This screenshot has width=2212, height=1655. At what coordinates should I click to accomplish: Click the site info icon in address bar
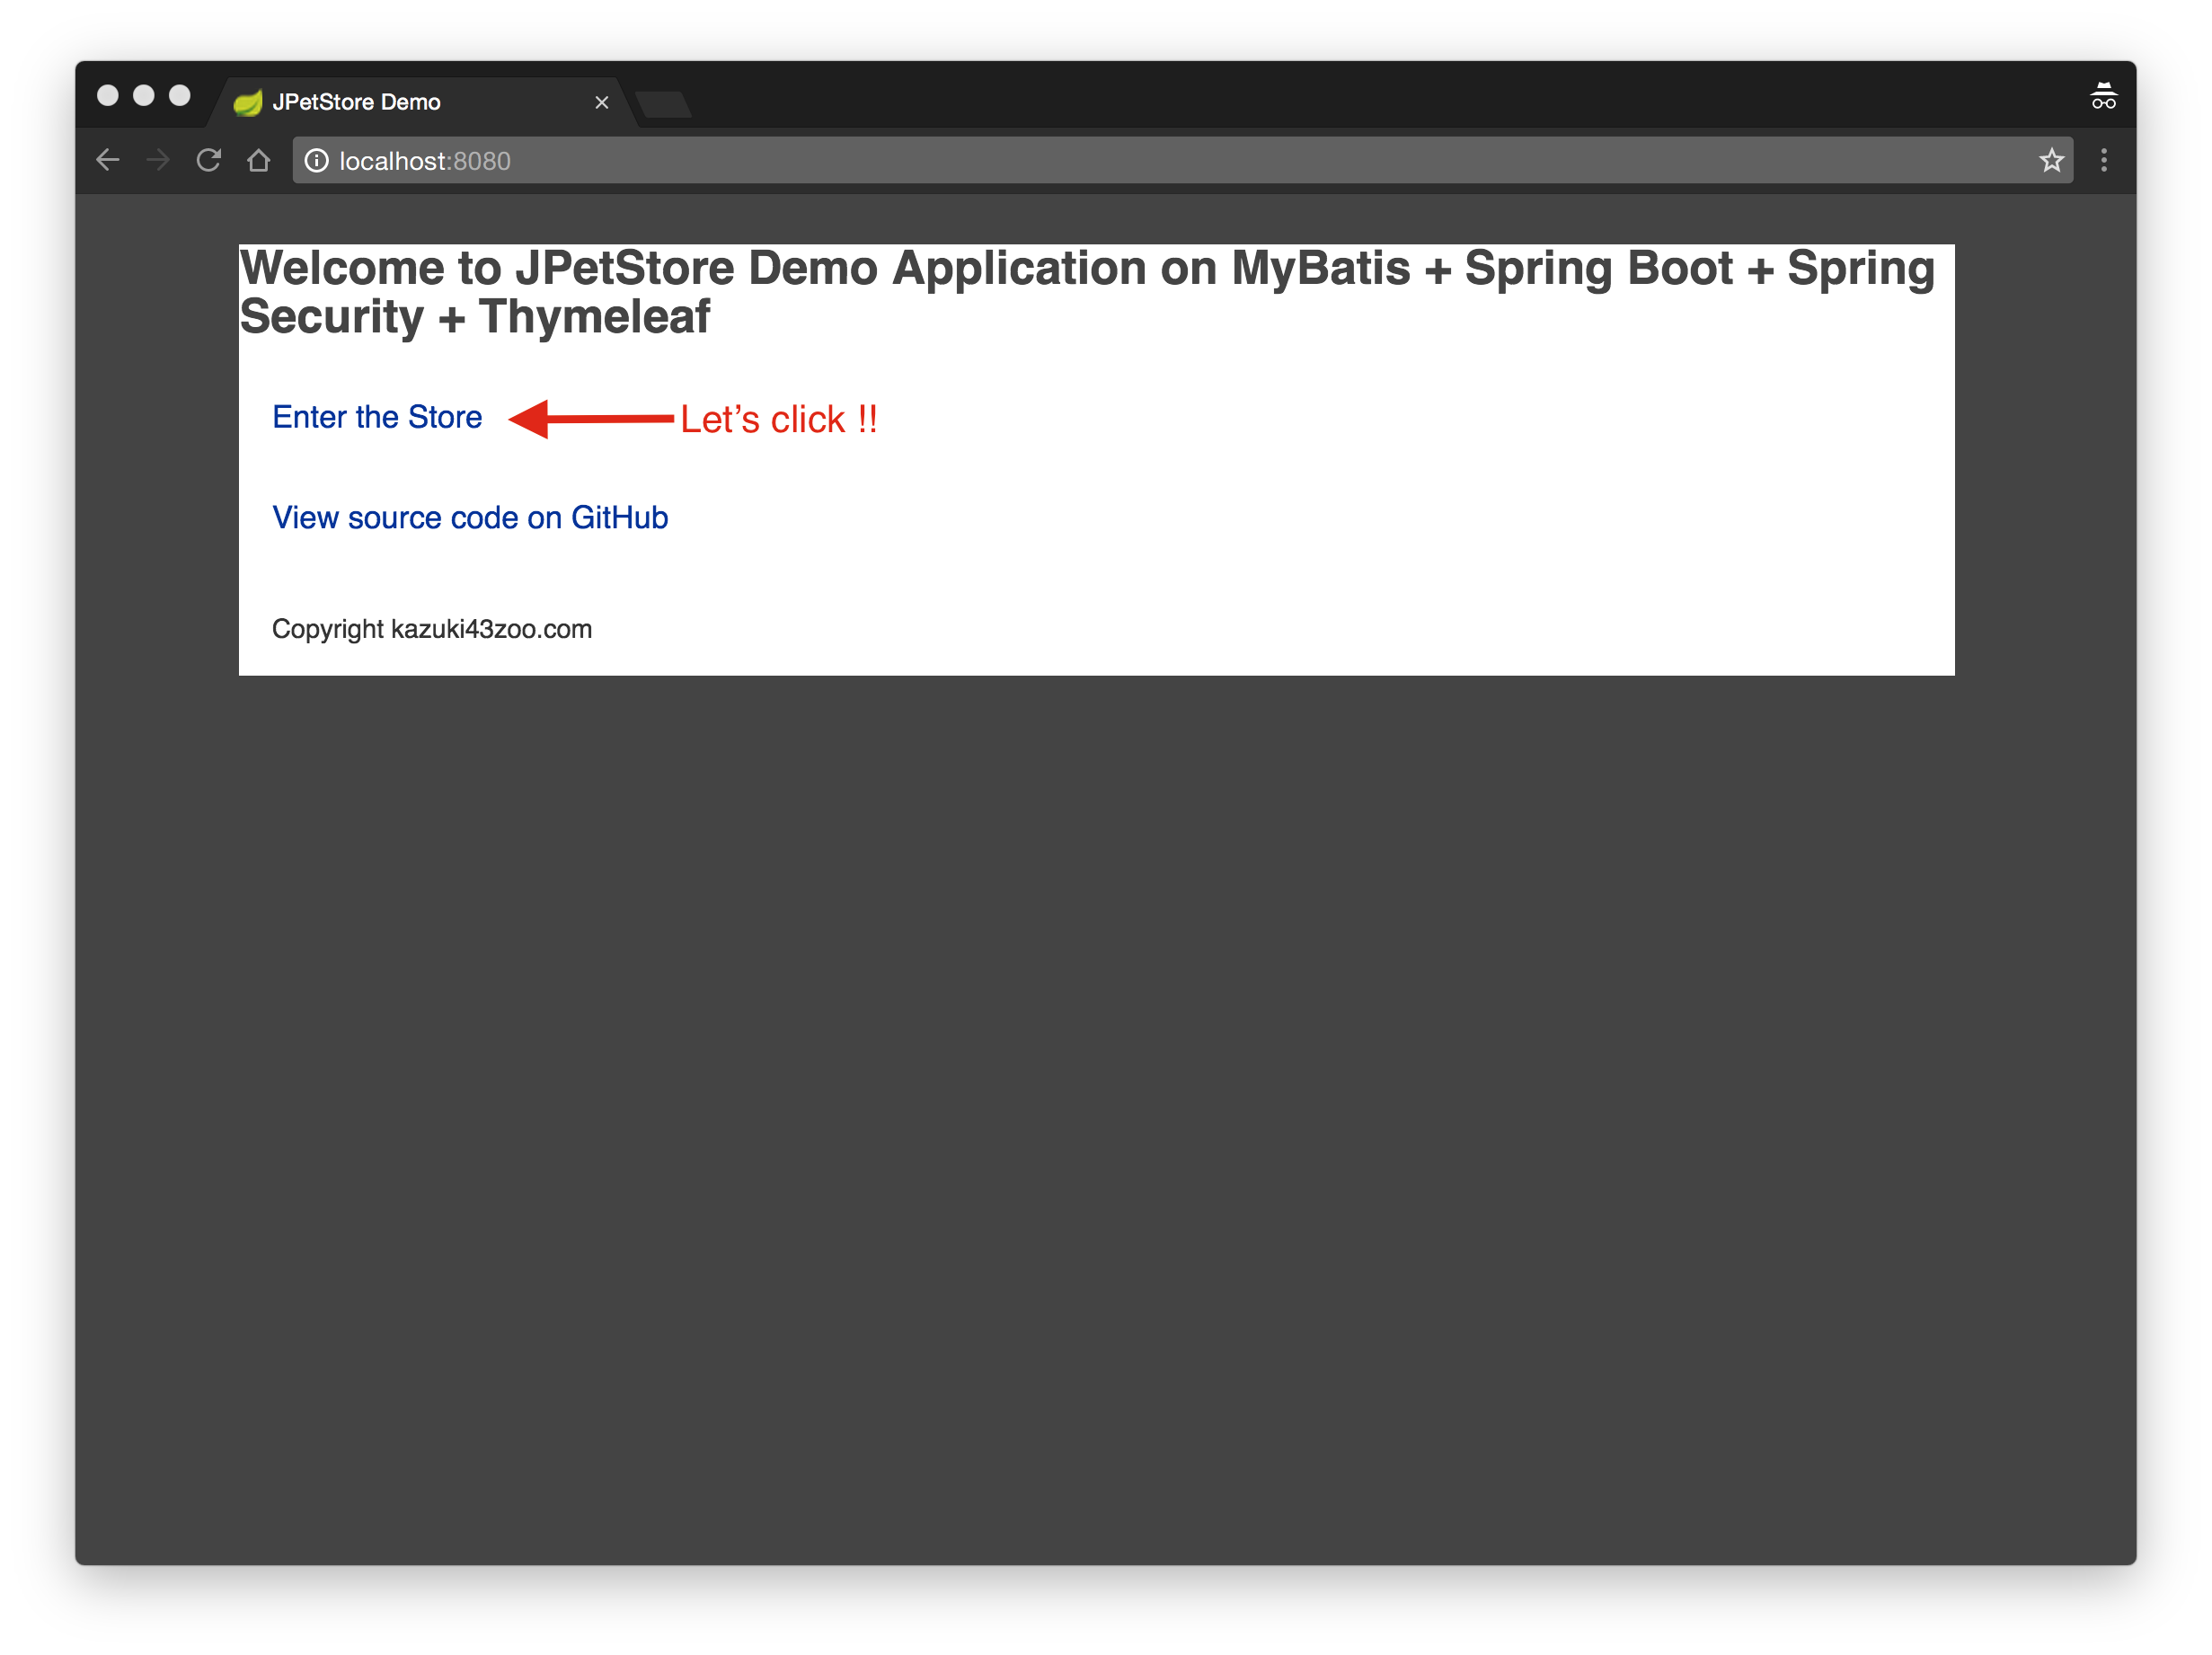316,161
